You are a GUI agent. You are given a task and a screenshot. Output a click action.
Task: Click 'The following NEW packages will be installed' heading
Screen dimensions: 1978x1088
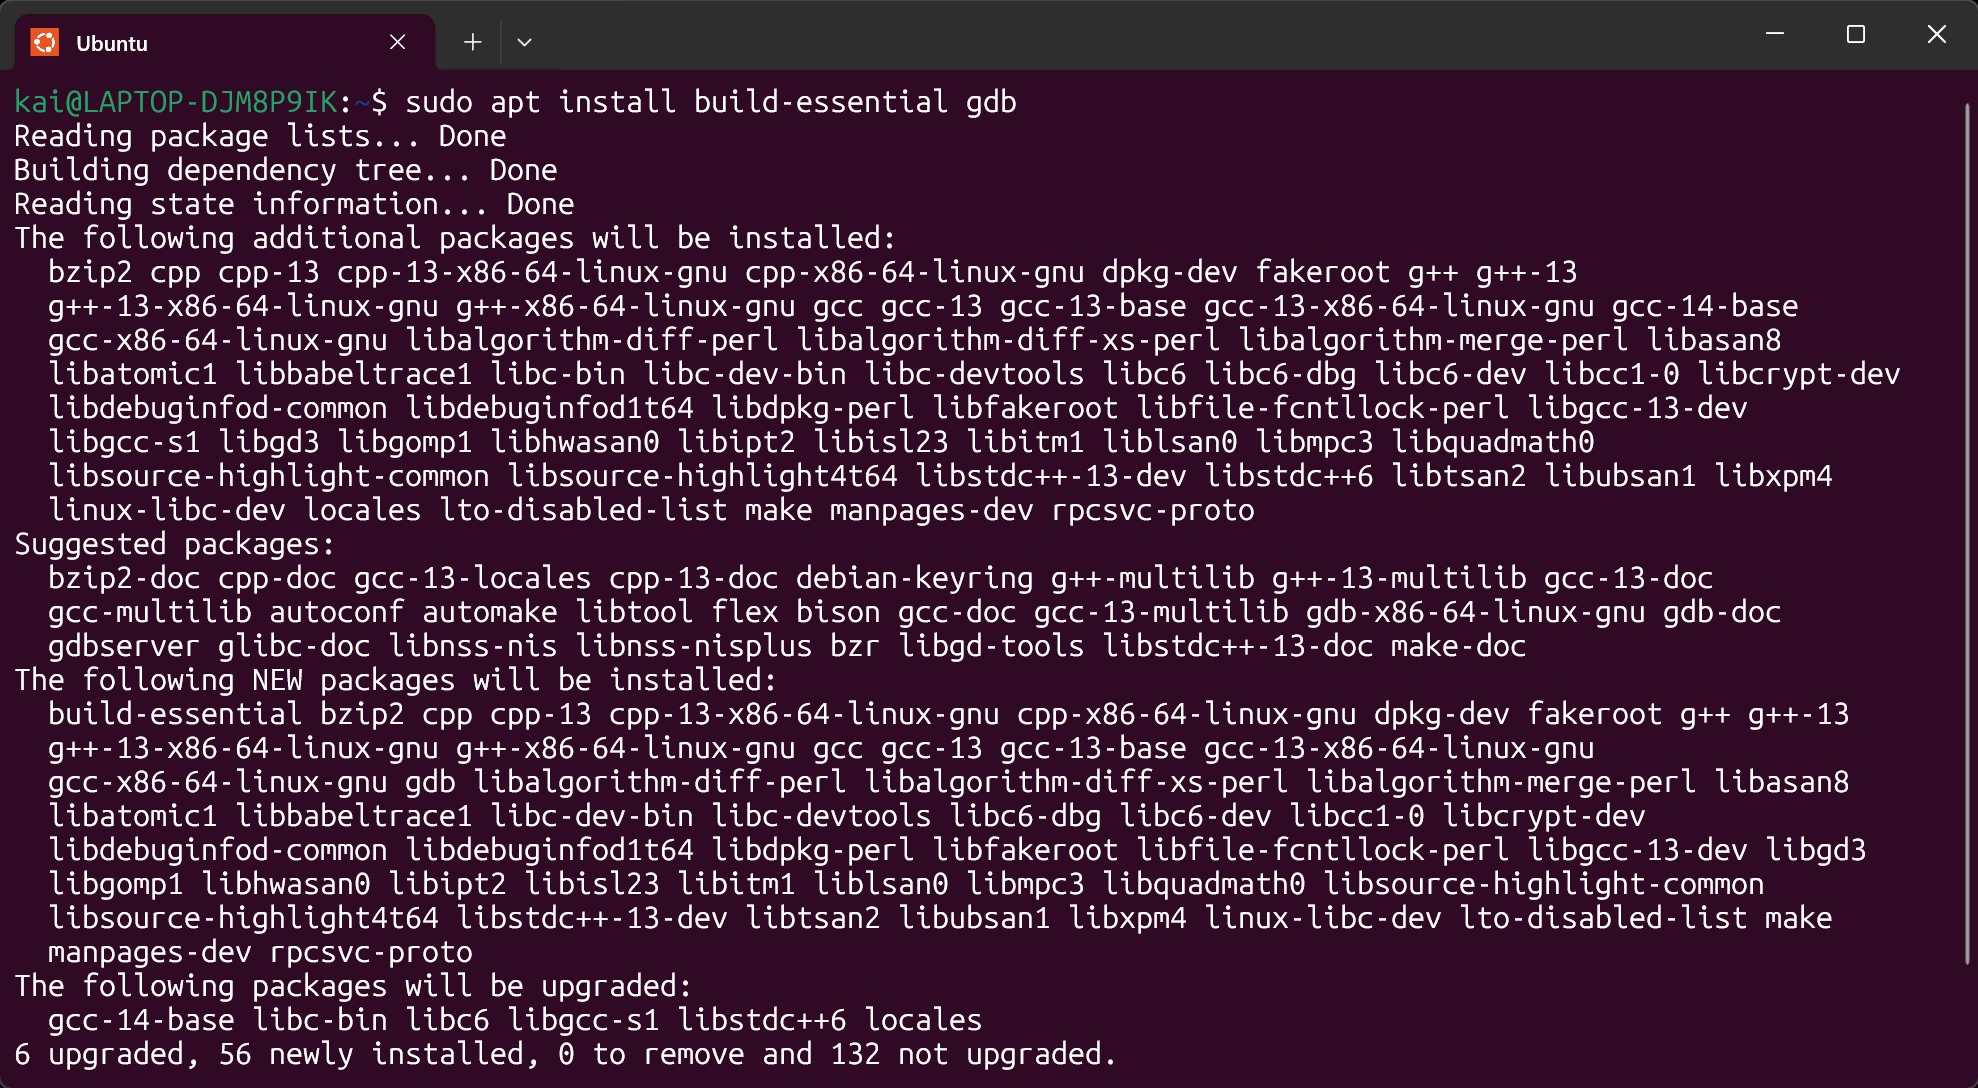point(395,680)
